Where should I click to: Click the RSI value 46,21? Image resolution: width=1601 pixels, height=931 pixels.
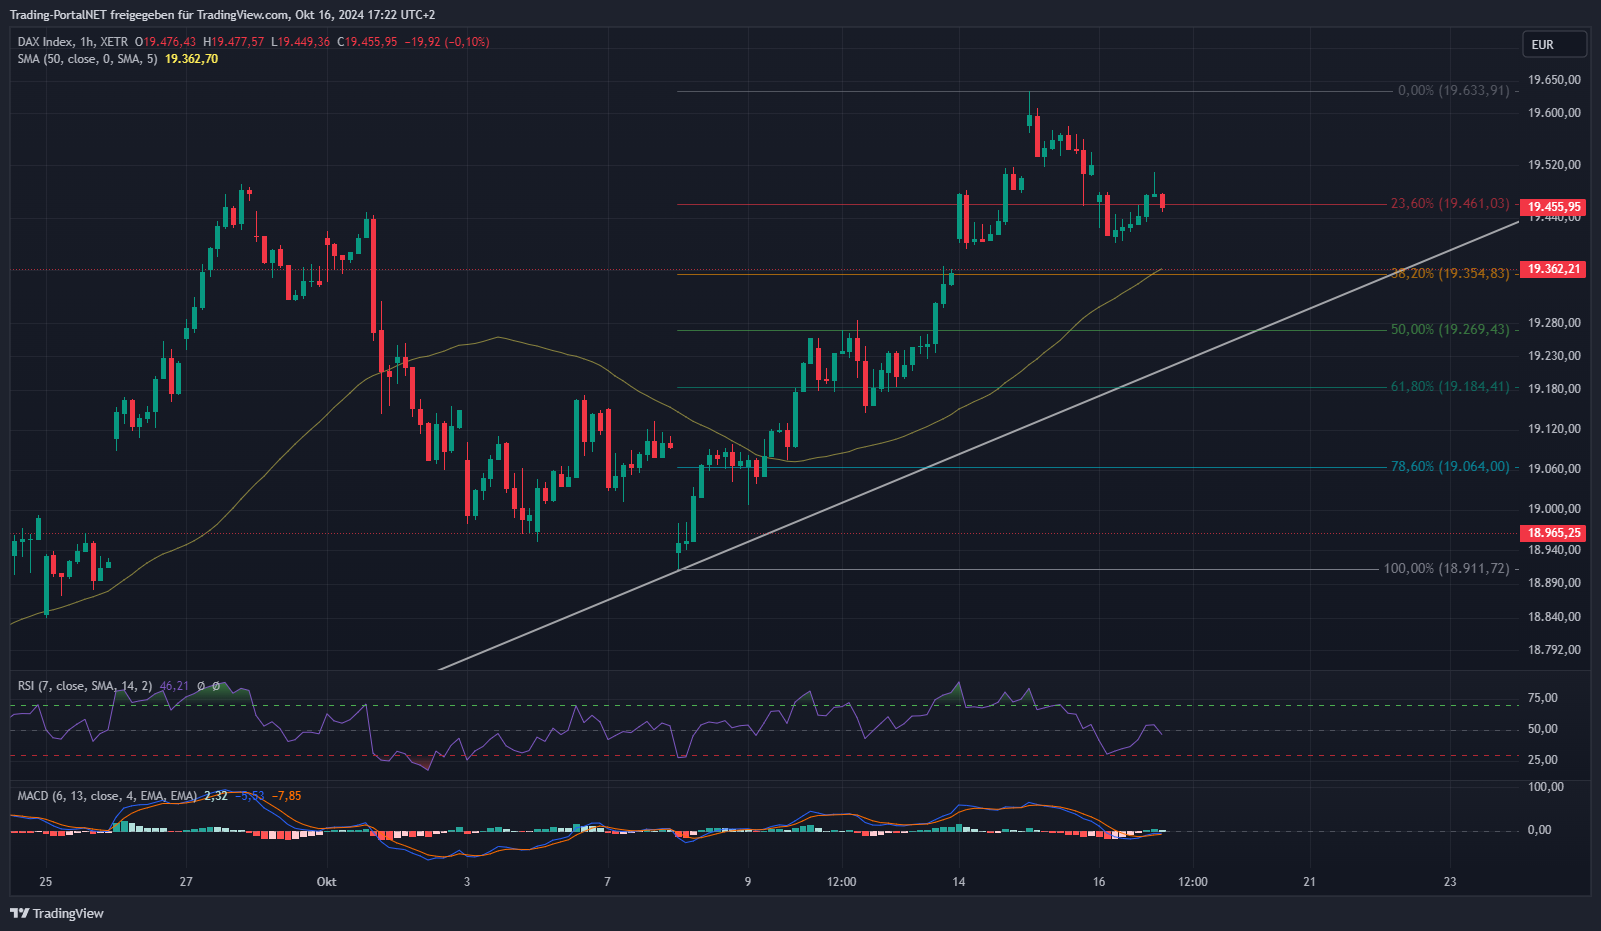(x=174, y=686)
